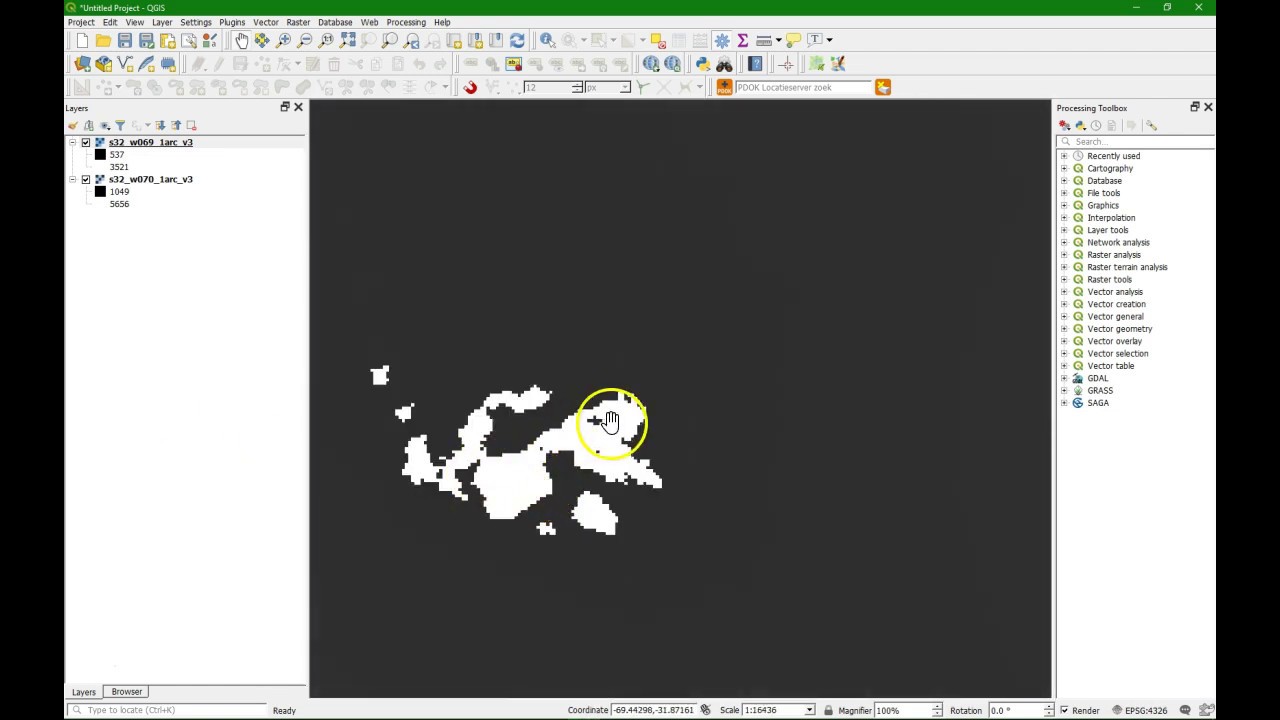Click black color swatch labeled 537
The image size is (1280, 720).
(100, 155)
